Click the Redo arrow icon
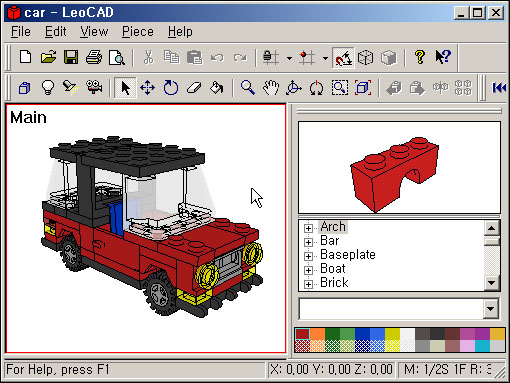 [240, 57]
